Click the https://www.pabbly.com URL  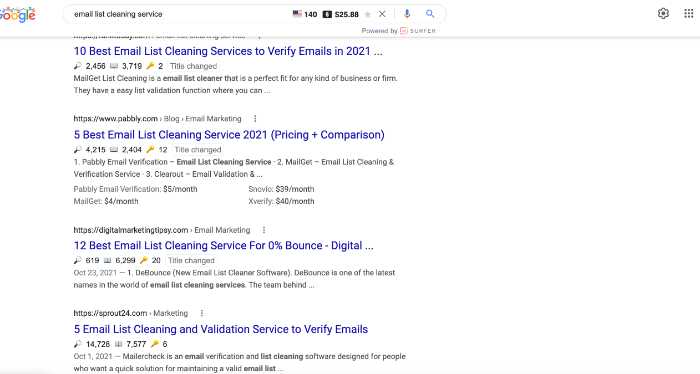pos(116,119)
